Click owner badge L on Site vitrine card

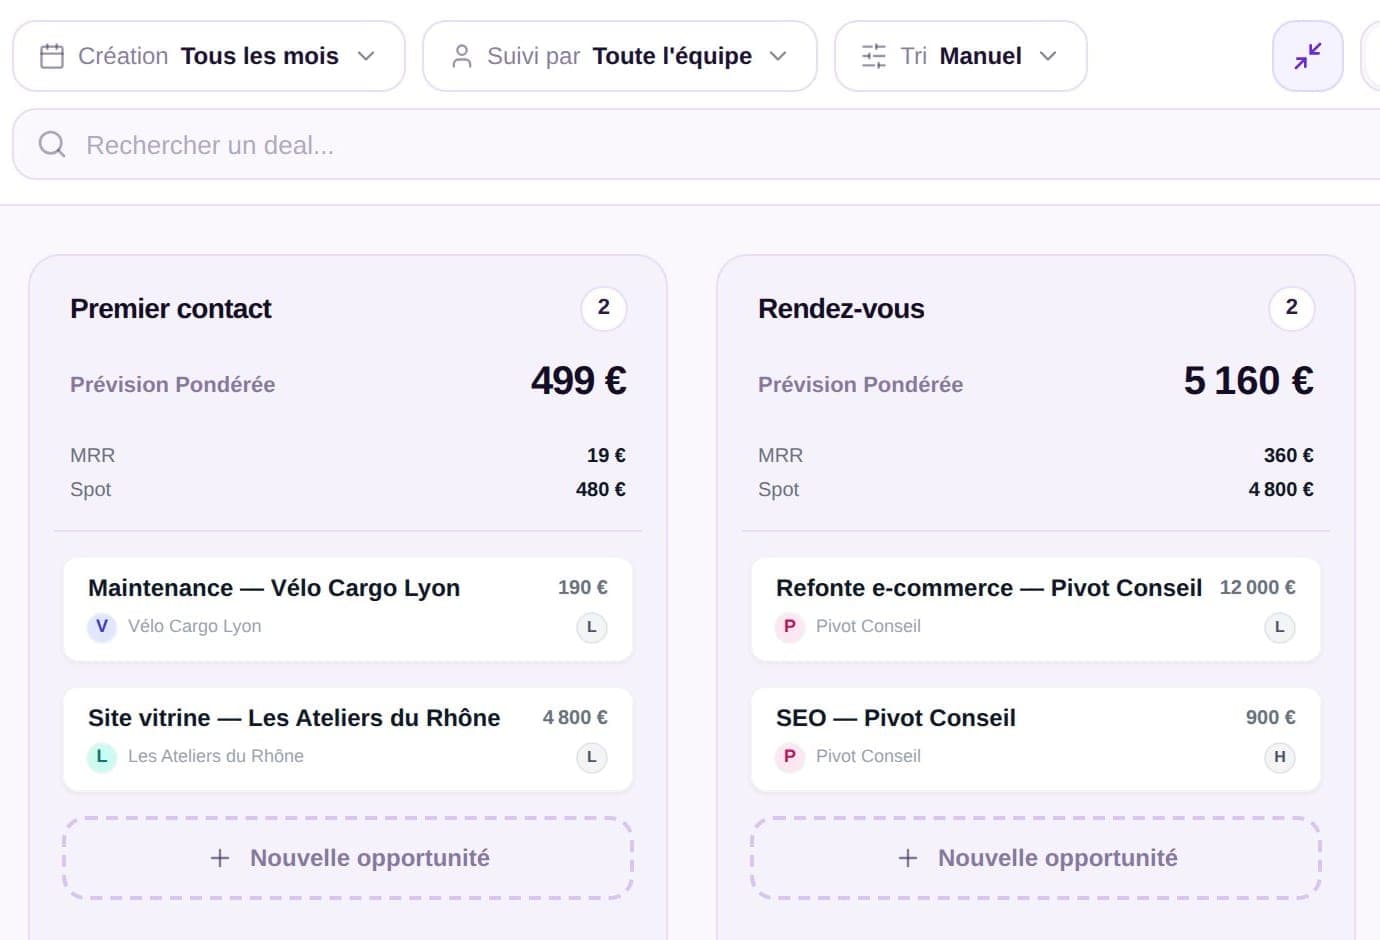[x=592, y=757]
